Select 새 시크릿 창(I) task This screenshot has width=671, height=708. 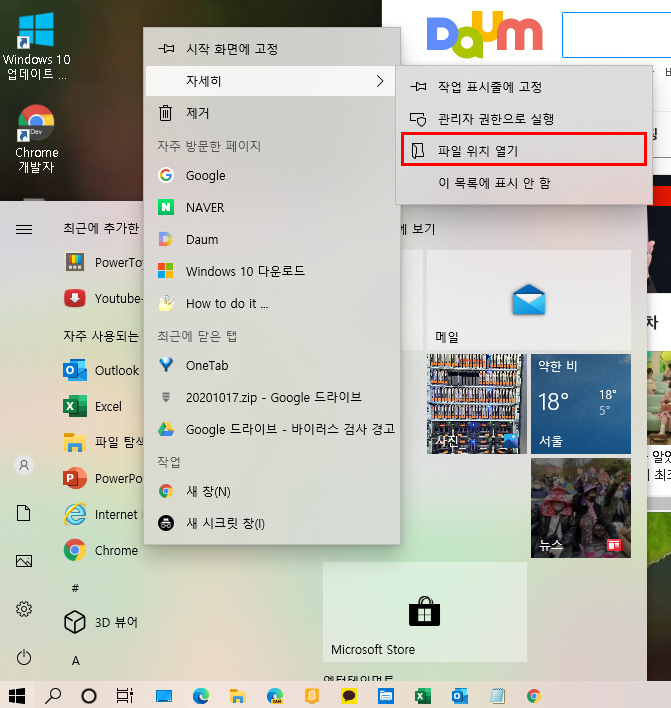click(x=272, y=523)
